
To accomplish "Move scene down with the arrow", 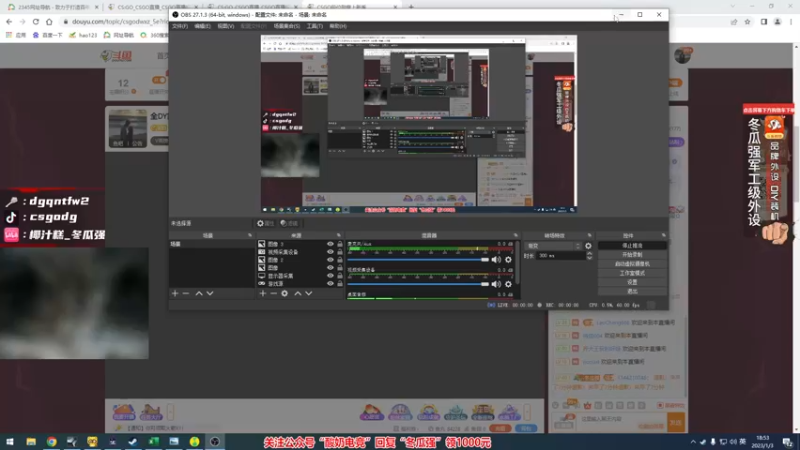I will [210, 293].
